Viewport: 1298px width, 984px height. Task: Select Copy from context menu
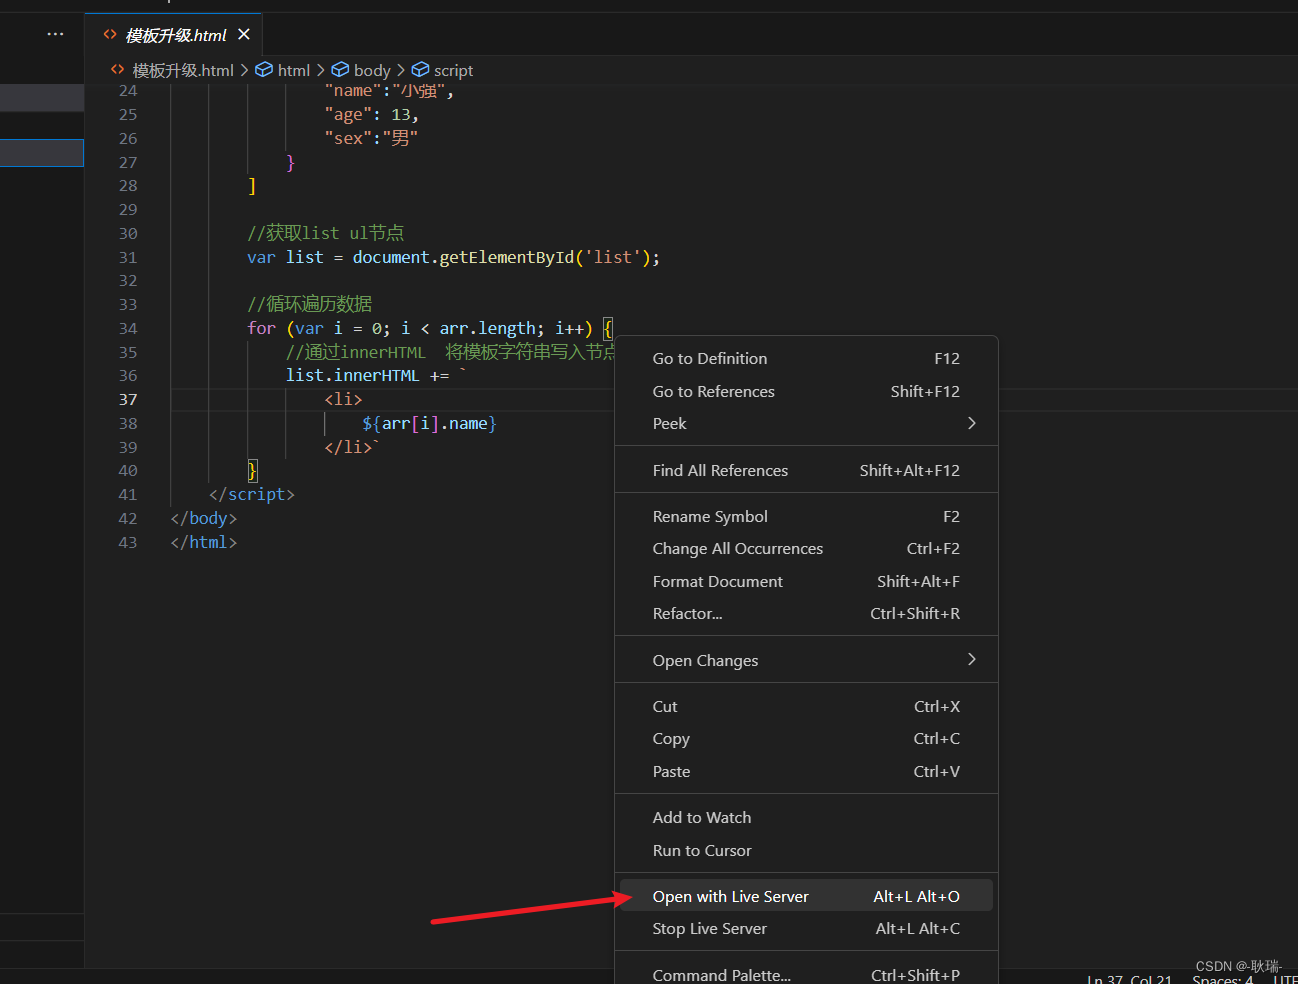pos(806,738)
